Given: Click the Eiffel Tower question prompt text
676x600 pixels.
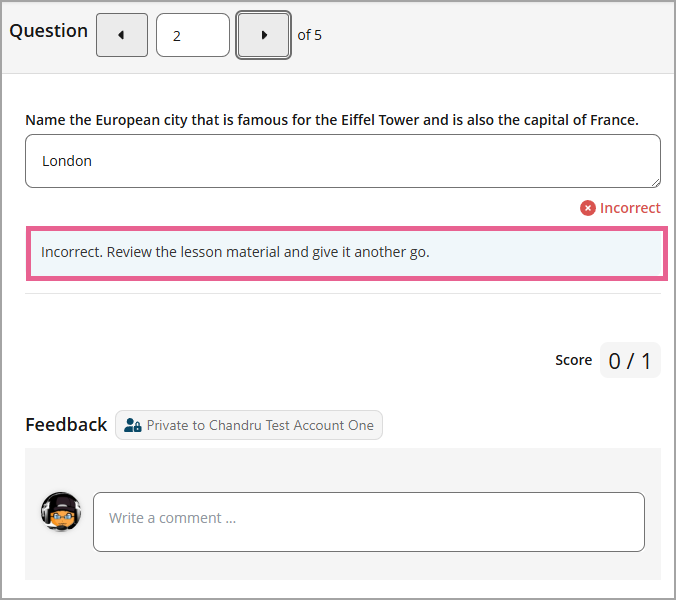Looking at the screenshot, I should click(331, 120).
